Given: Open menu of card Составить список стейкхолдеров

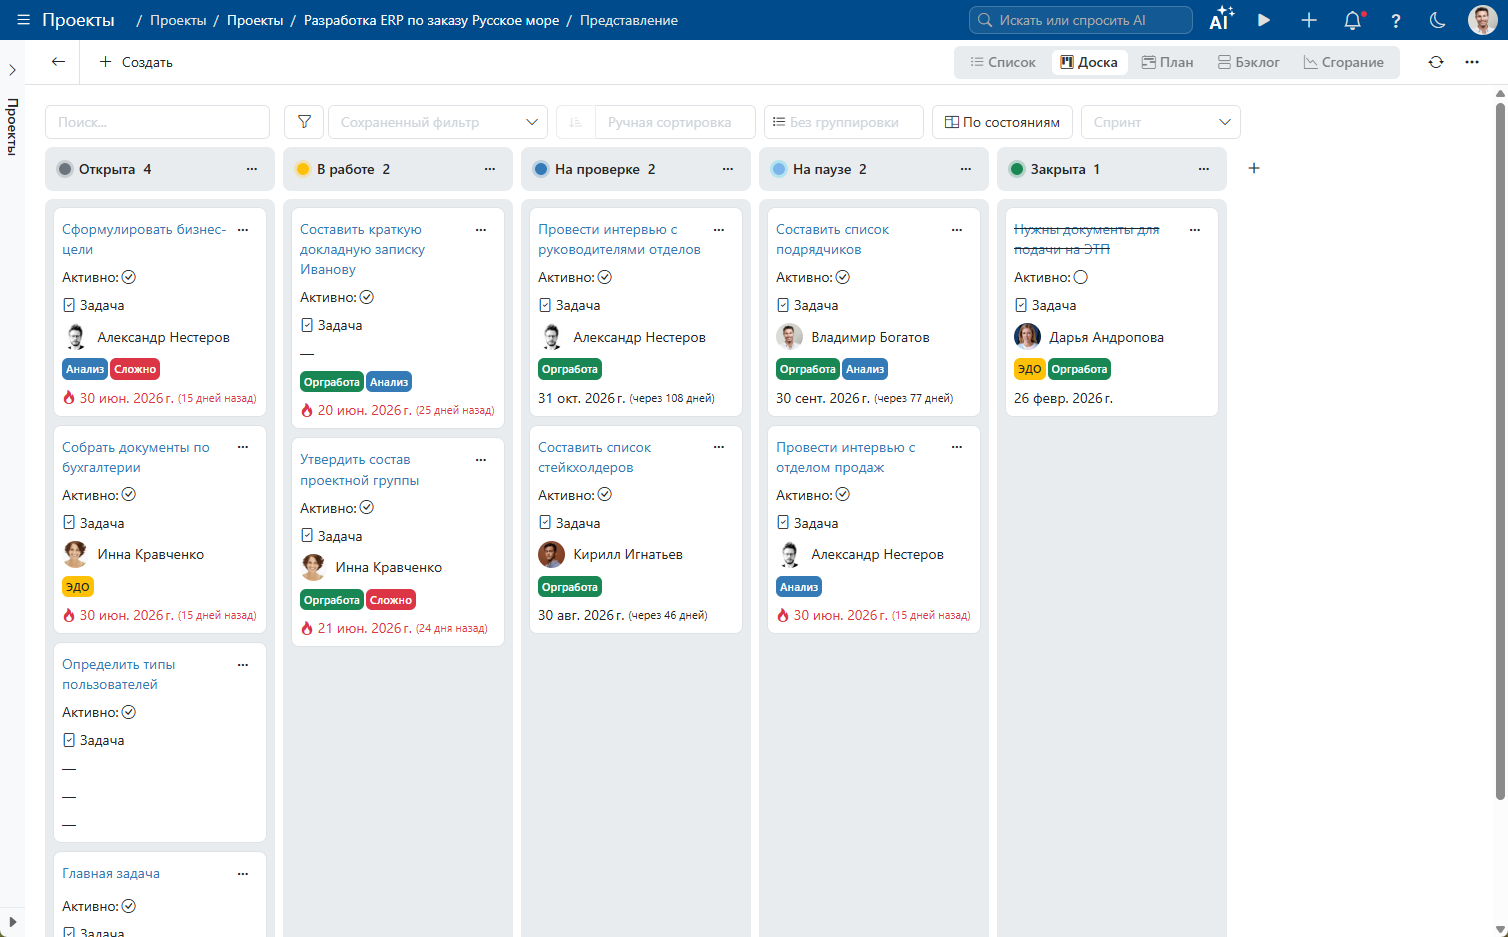Looking at the screenshot, I should coord(719,447).
